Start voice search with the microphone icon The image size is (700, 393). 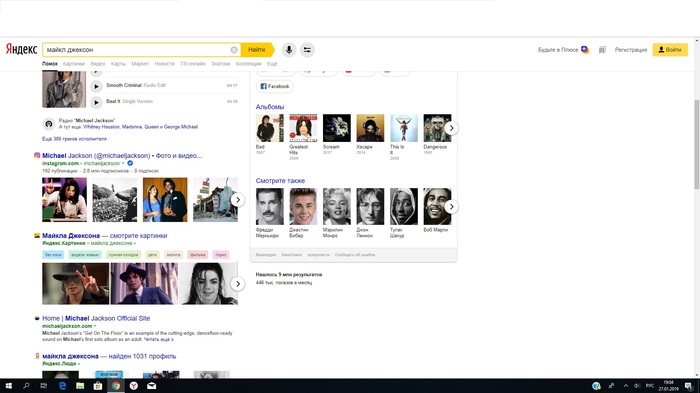pyautogui.click(x=289, y=50)
